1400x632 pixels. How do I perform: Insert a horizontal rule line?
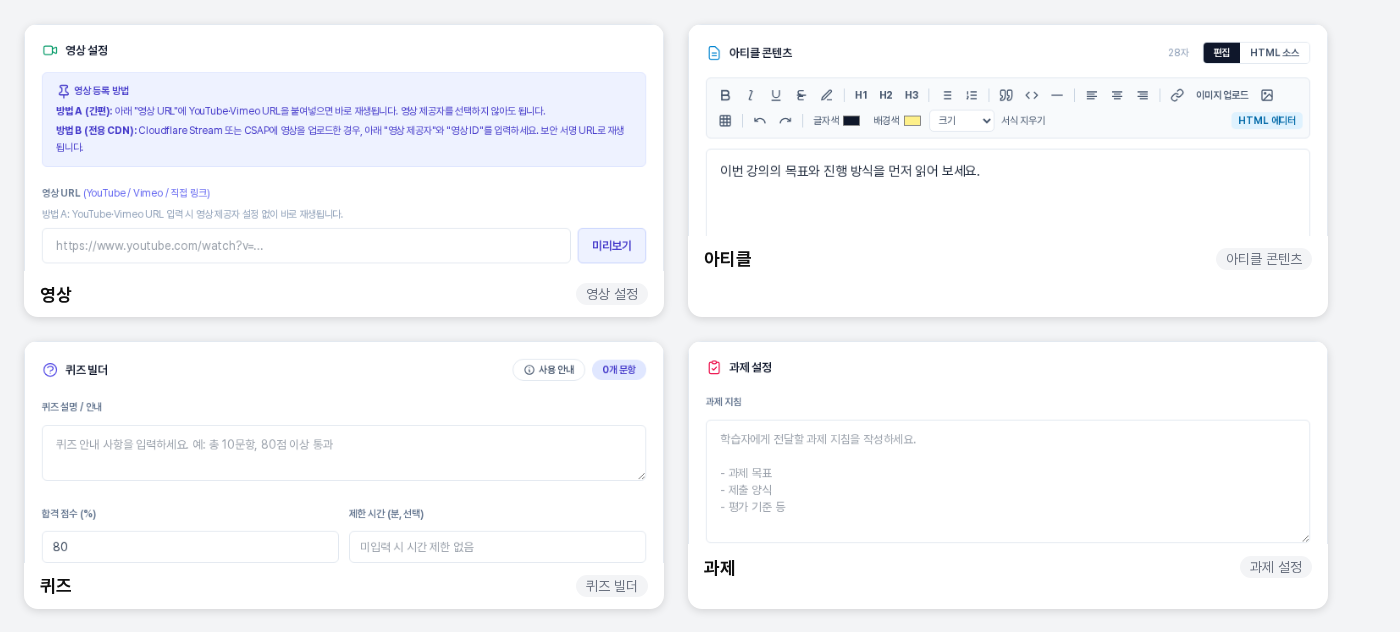(x=1057, y=95)
